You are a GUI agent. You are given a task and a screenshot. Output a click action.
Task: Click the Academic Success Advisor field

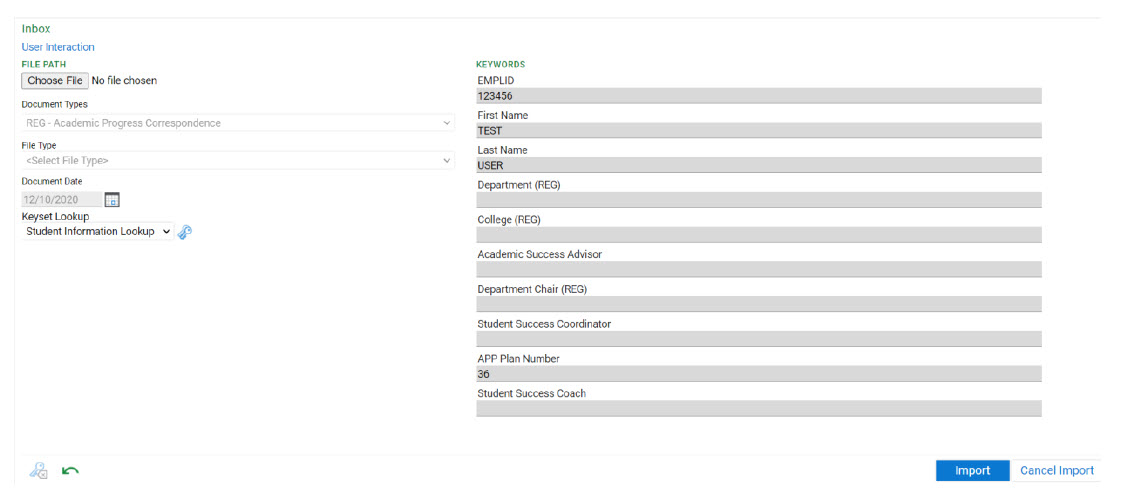pos(758,270)
